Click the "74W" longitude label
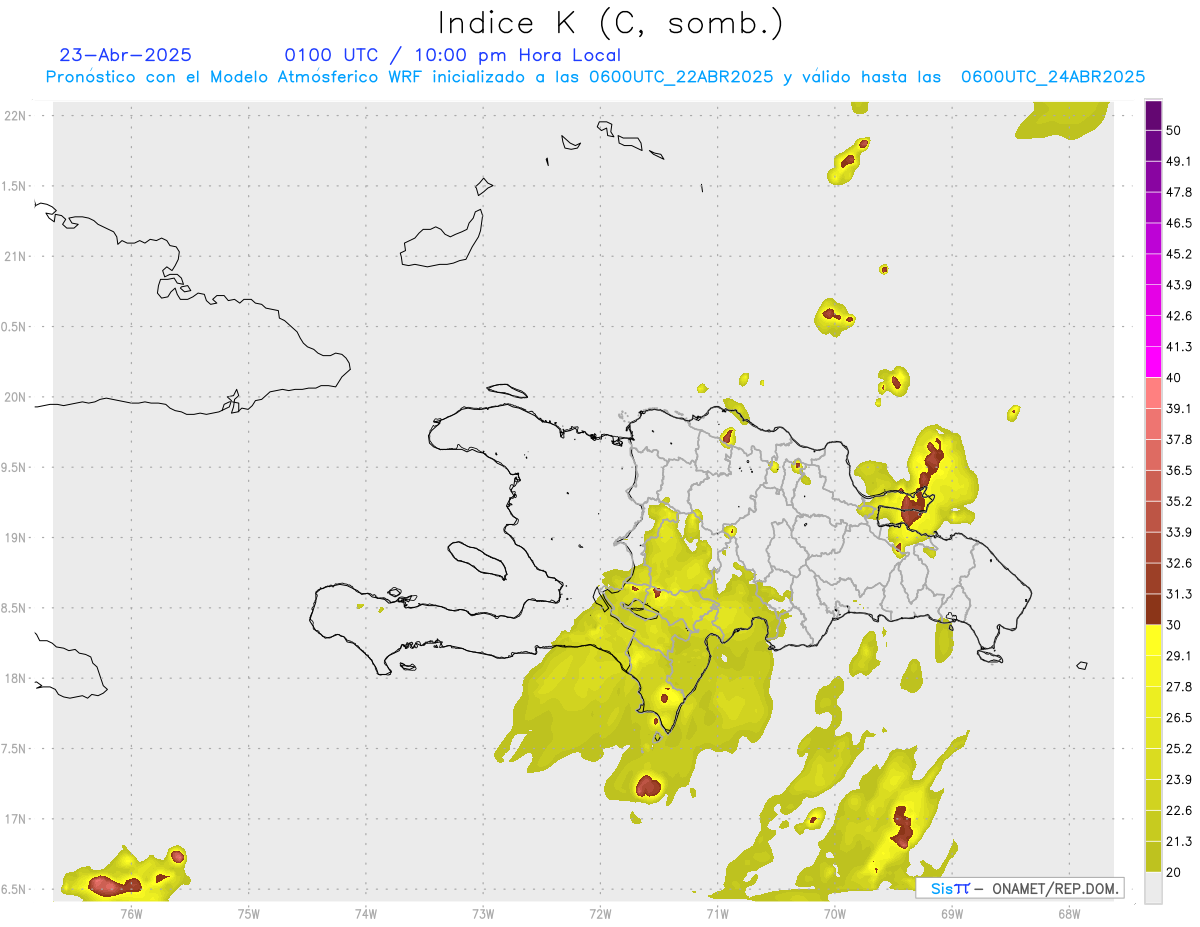Image resolution: width=1200 pixels, height=927 pixels. tap(366, 913)
